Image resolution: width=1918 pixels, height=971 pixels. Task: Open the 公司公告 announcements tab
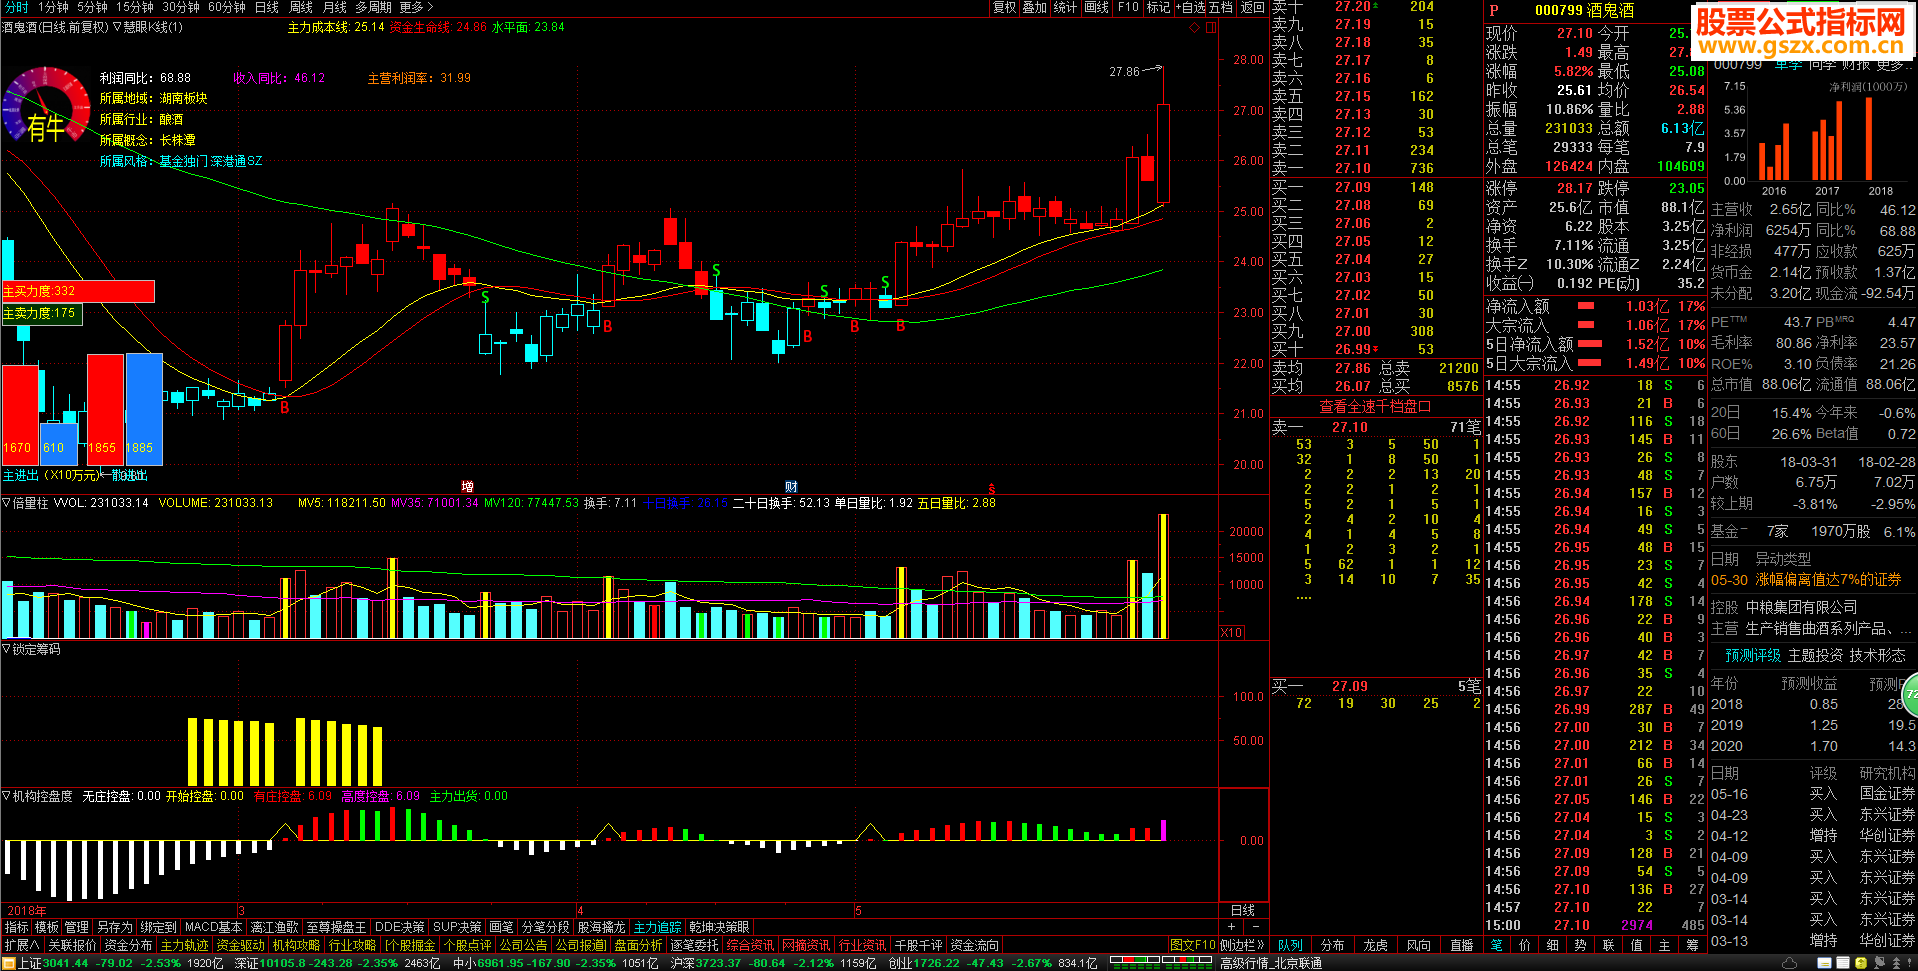pyautogui.click(x=524, y=945)
